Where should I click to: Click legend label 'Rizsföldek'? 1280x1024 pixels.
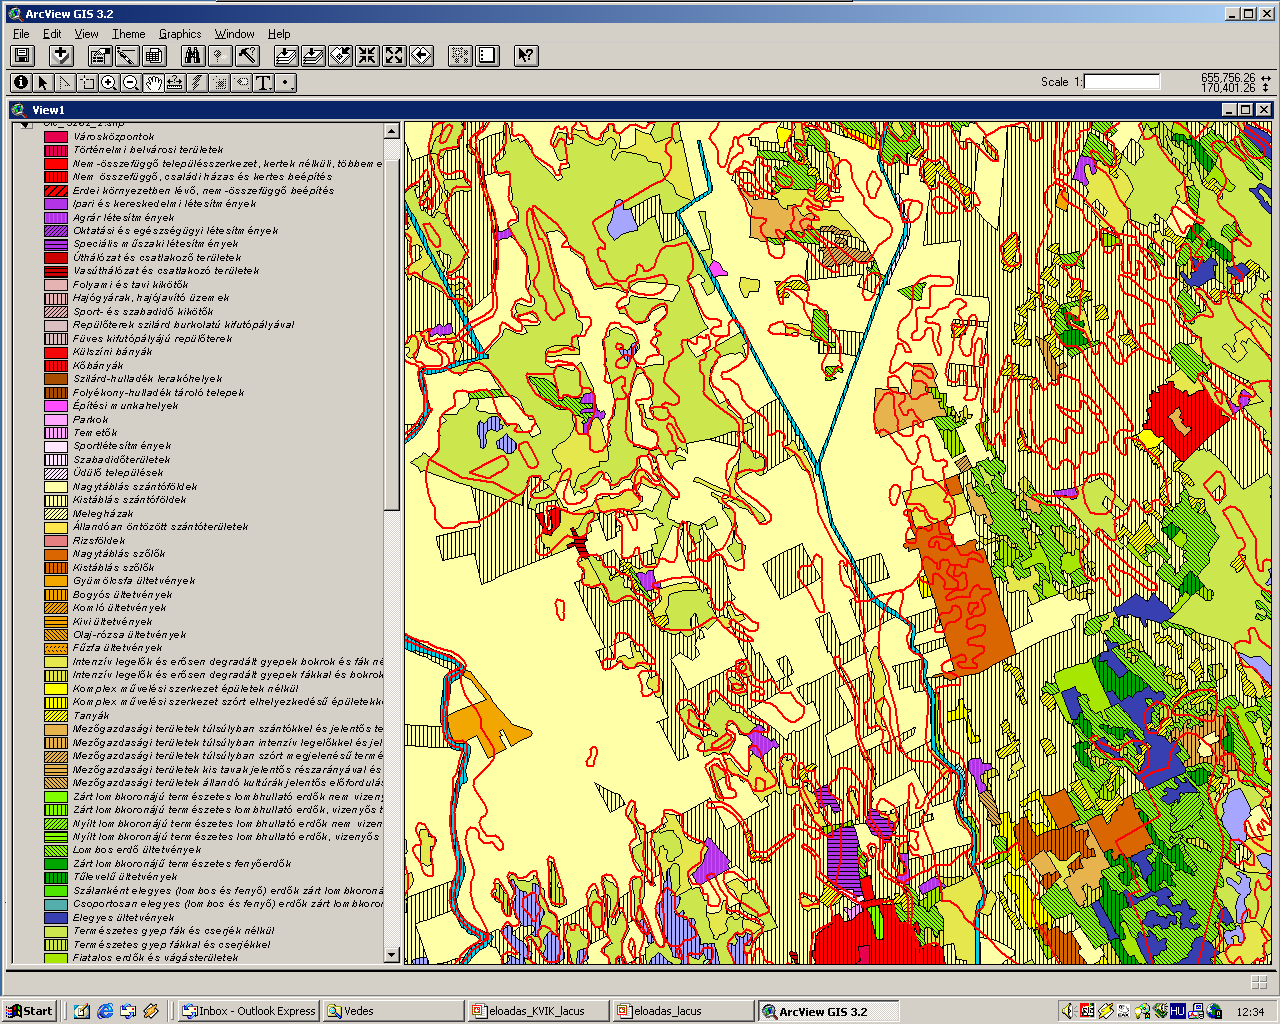99,541
